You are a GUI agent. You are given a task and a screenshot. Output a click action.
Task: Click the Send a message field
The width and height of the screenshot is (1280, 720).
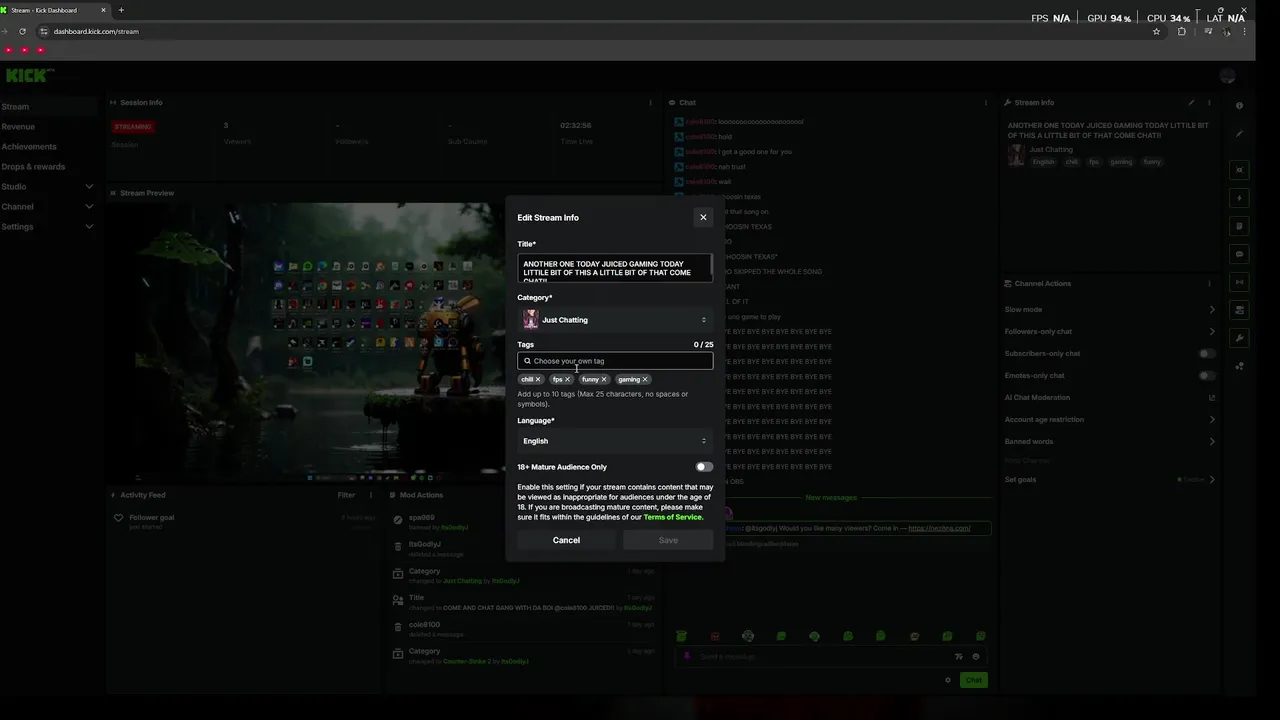point(815,657)
